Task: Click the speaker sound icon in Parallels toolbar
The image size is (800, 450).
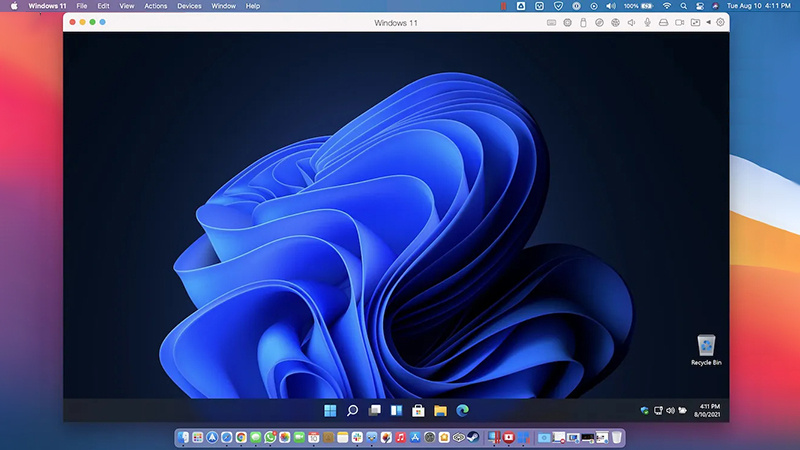Action: (631, 22)
